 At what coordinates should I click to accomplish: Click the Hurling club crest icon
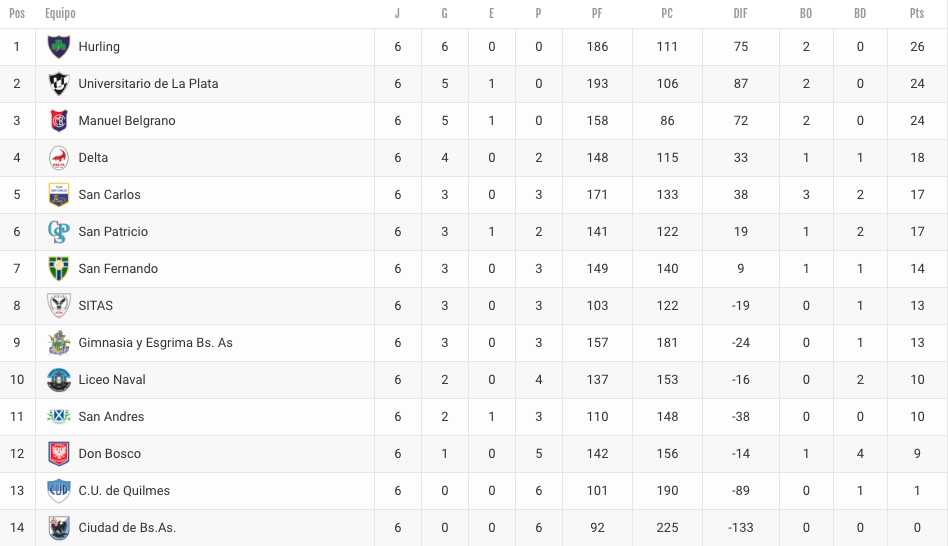click(x=59, y=47)
